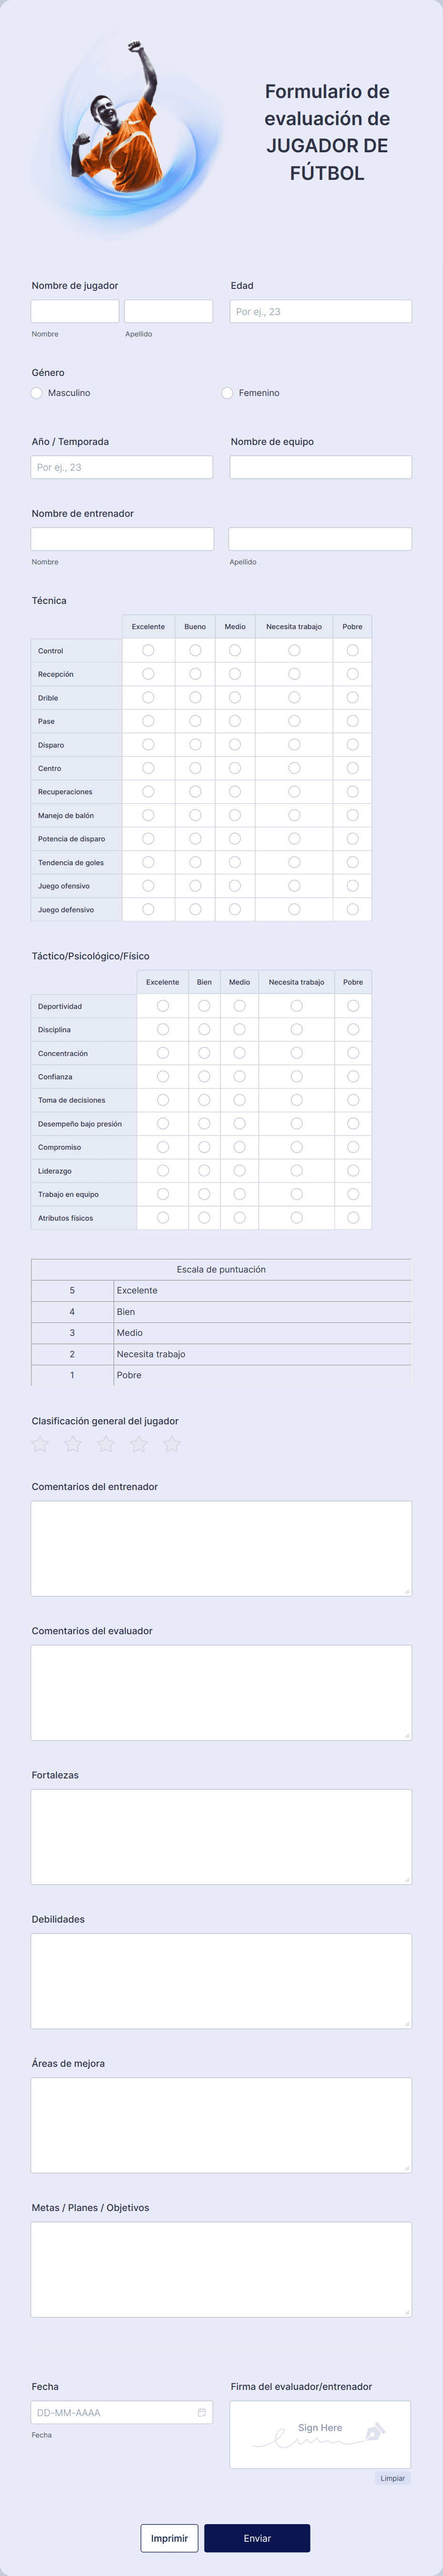Viewport: 443px width, 2576px height.
Task: Select Masculino gender option
Action: (x=37, y=393)
